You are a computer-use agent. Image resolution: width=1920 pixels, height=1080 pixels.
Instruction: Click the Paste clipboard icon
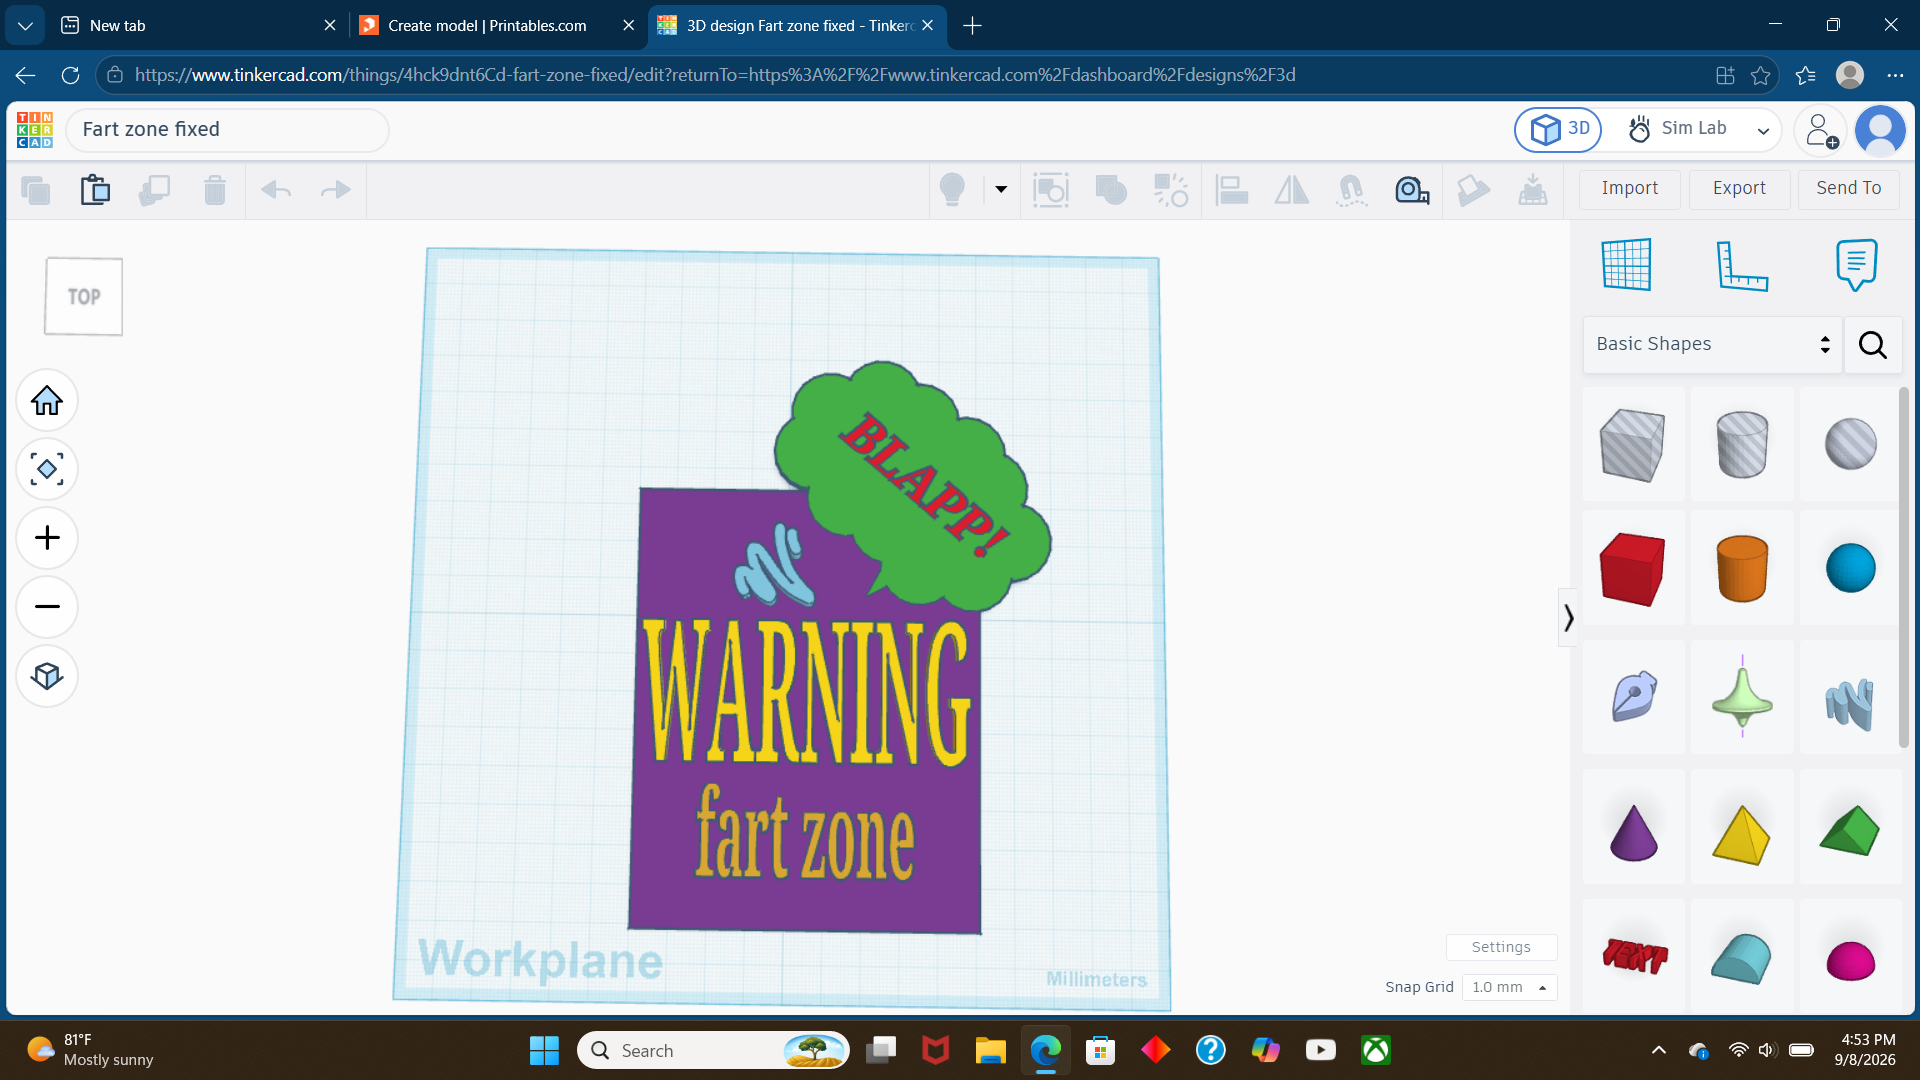95,189
